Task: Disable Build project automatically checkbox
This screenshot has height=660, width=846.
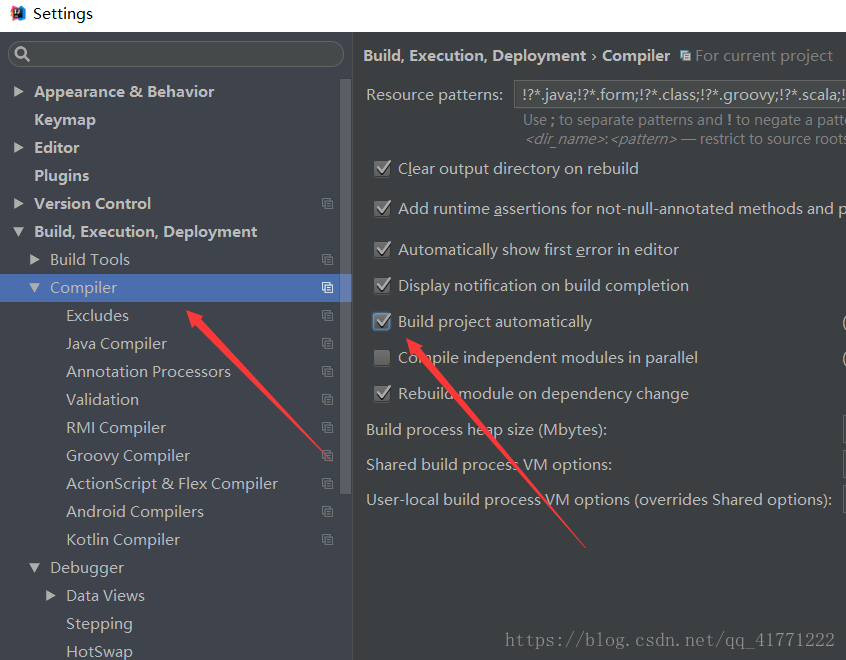Action: click(x=382, y=322)
